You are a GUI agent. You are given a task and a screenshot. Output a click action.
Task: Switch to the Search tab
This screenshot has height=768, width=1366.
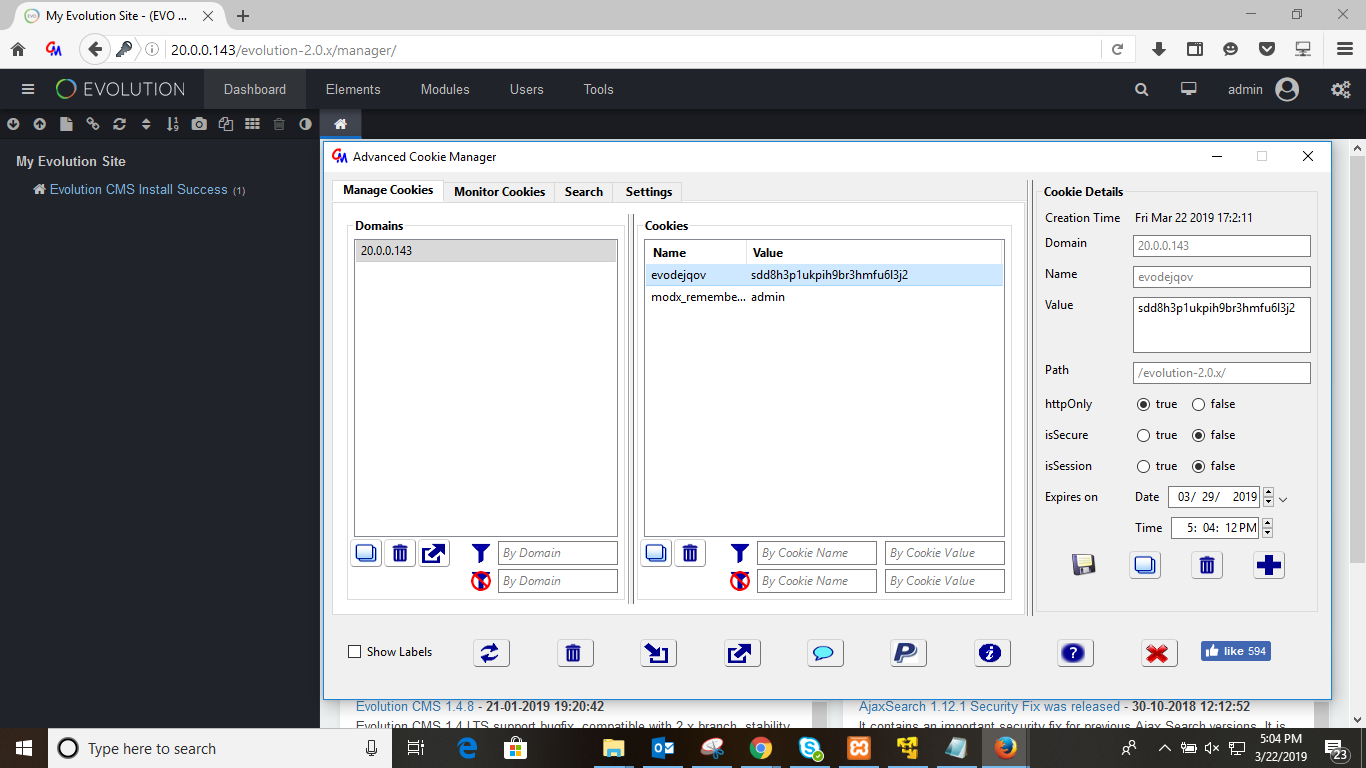(x=584, y=191)
